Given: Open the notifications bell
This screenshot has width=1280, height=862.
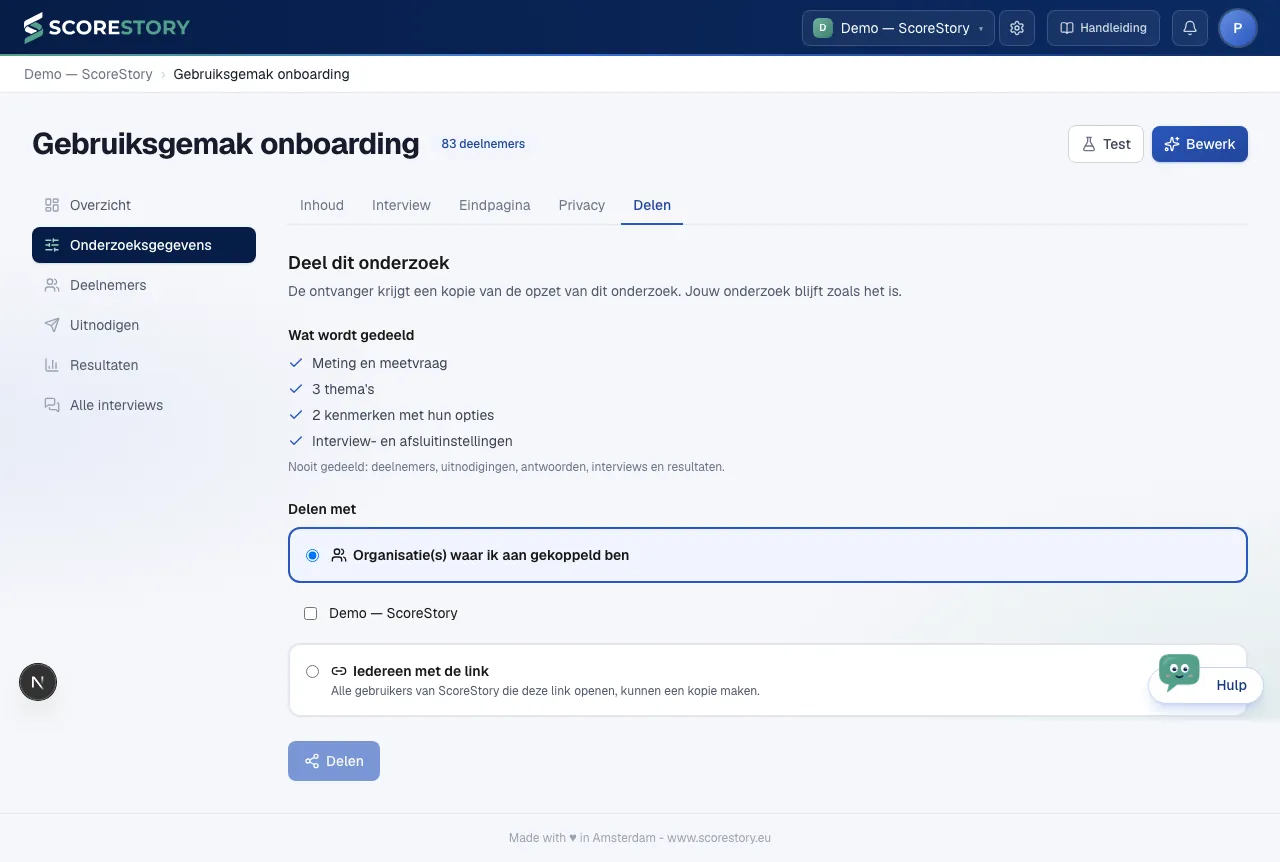Looking at the screenshot, I should [x=1190, y=28].
